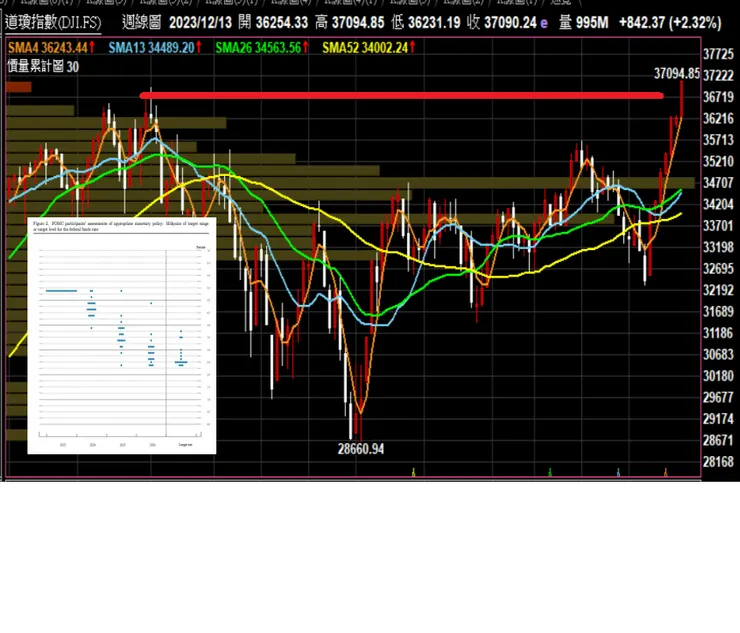Click the 28168 price axis label

click(x=718, y=462)
